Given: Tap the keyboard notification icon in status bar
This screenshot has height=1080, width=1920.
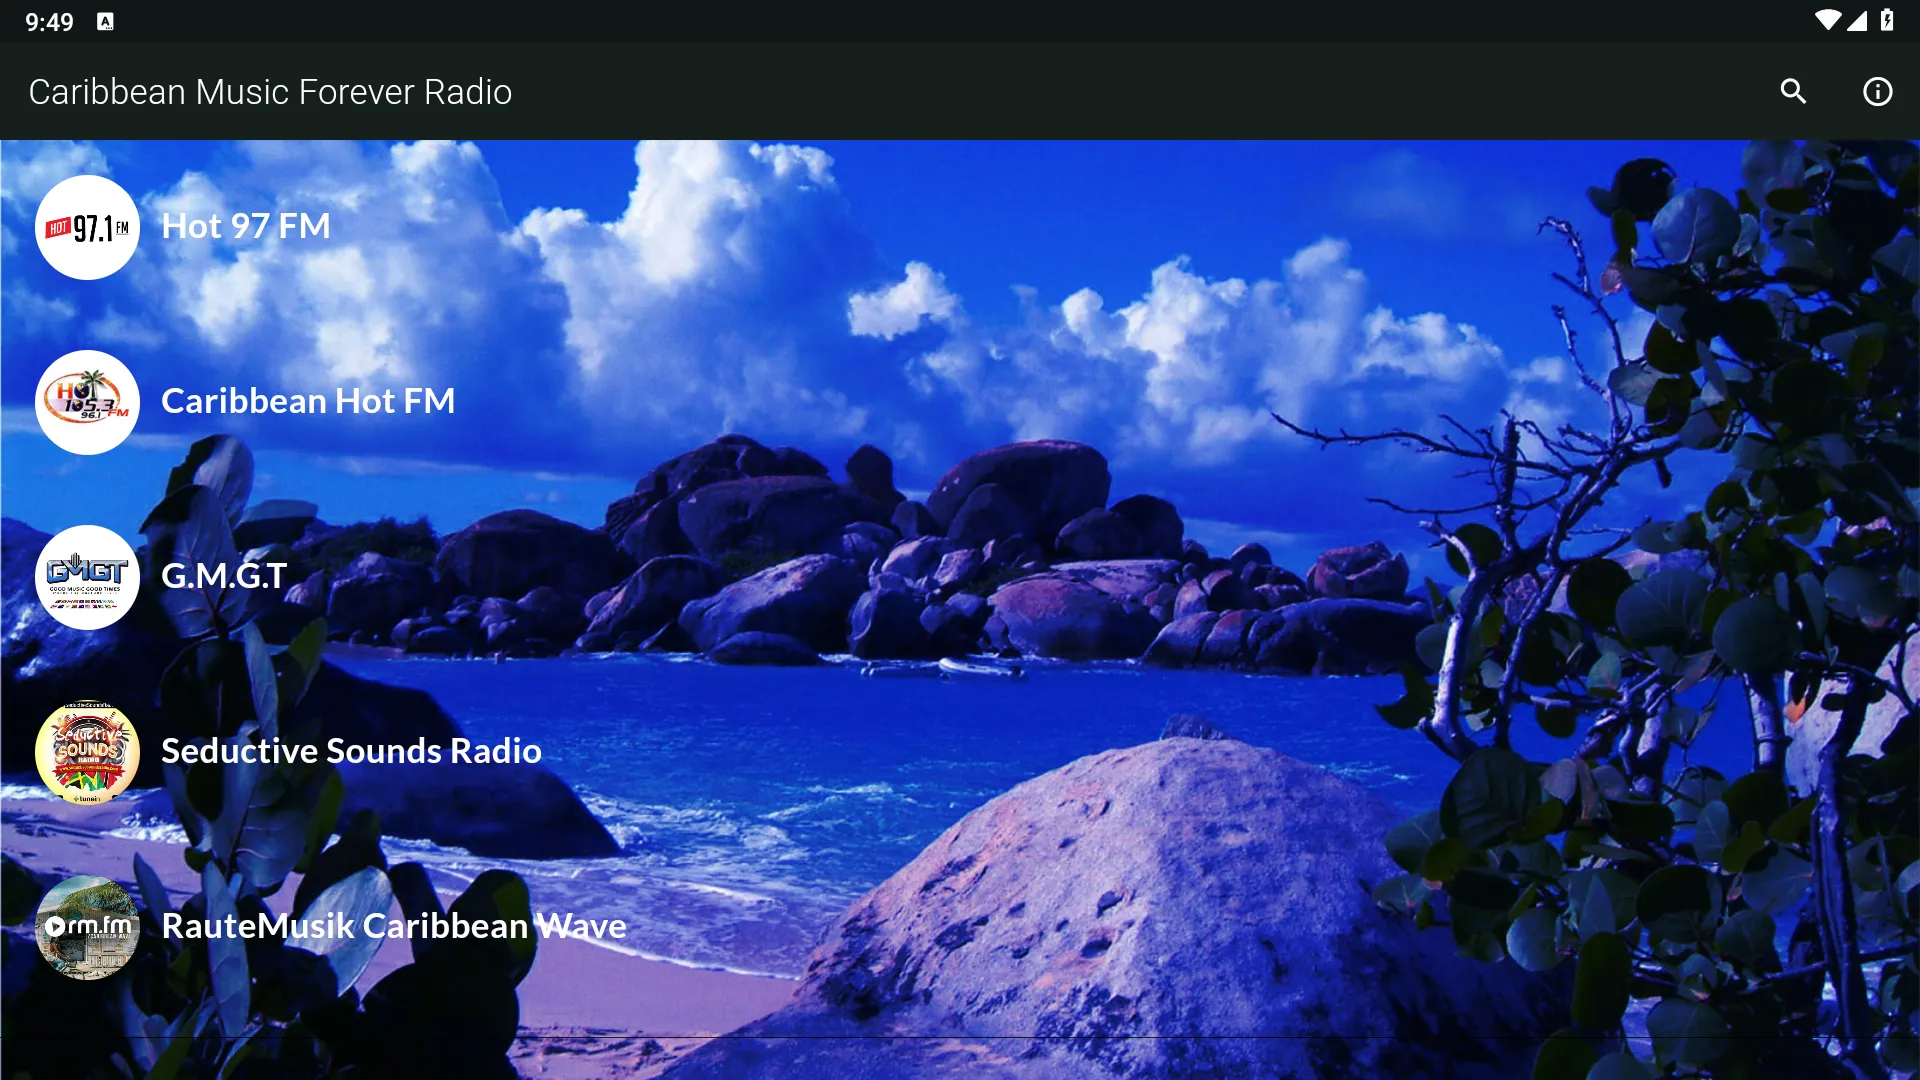Looking at the screenshot, I should tap(105, 22).
